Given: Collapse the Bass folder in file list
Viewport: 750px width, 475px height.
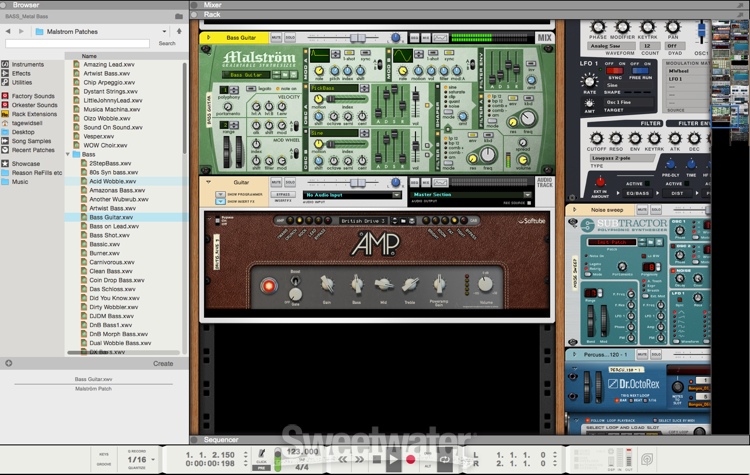Looking at the screenshot, I should (x=68, y=155).
